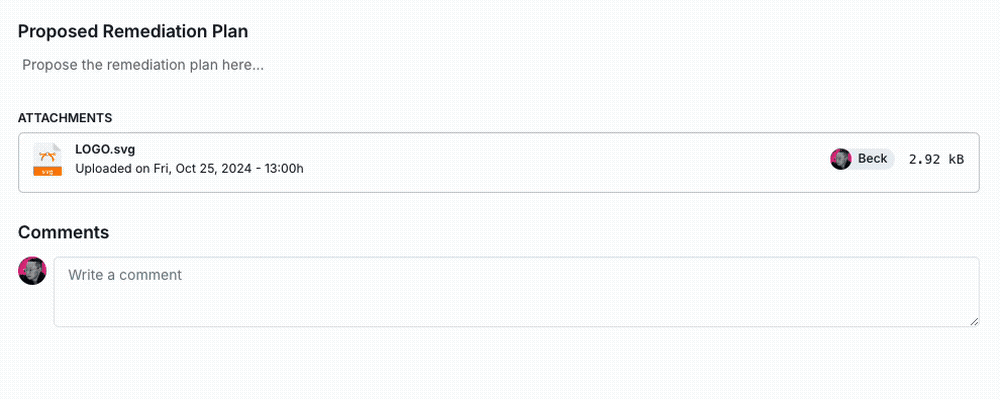Click the Comments section heading

pyautogui.click(x=63, y=232)
